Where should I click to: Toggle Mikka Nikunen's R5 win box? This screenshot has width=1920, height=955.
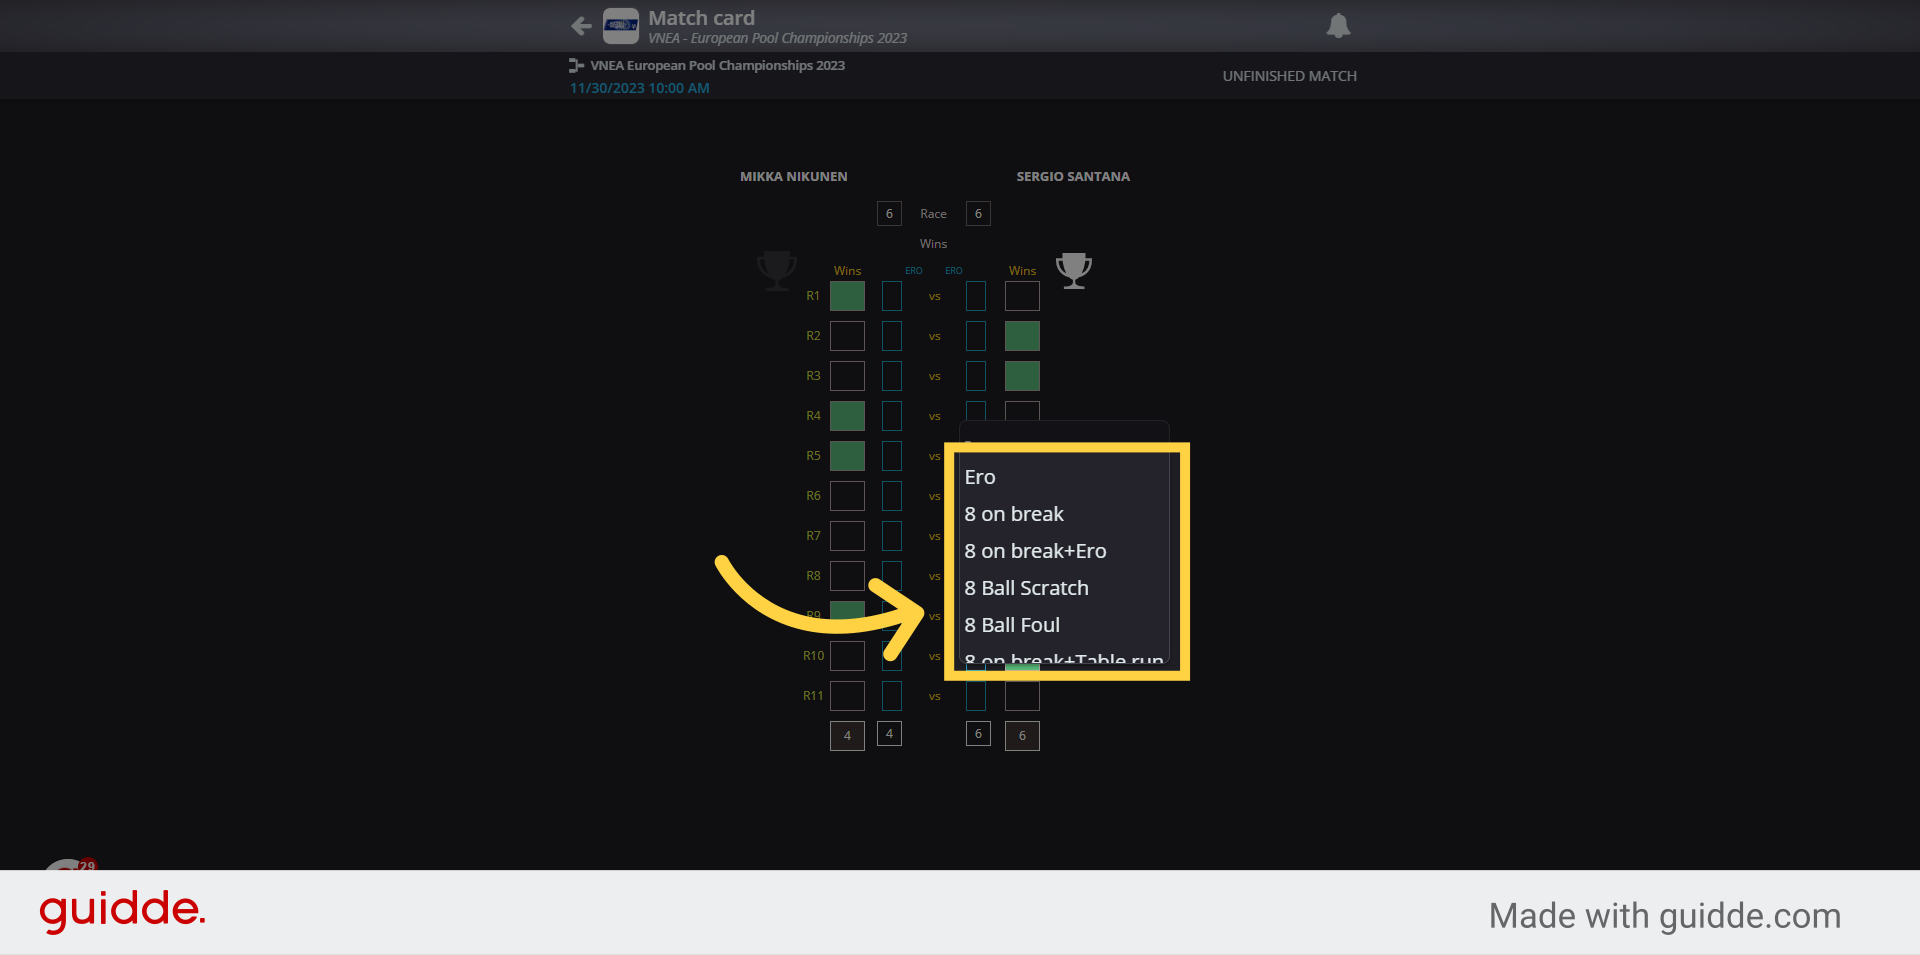[x=847, y=456]
